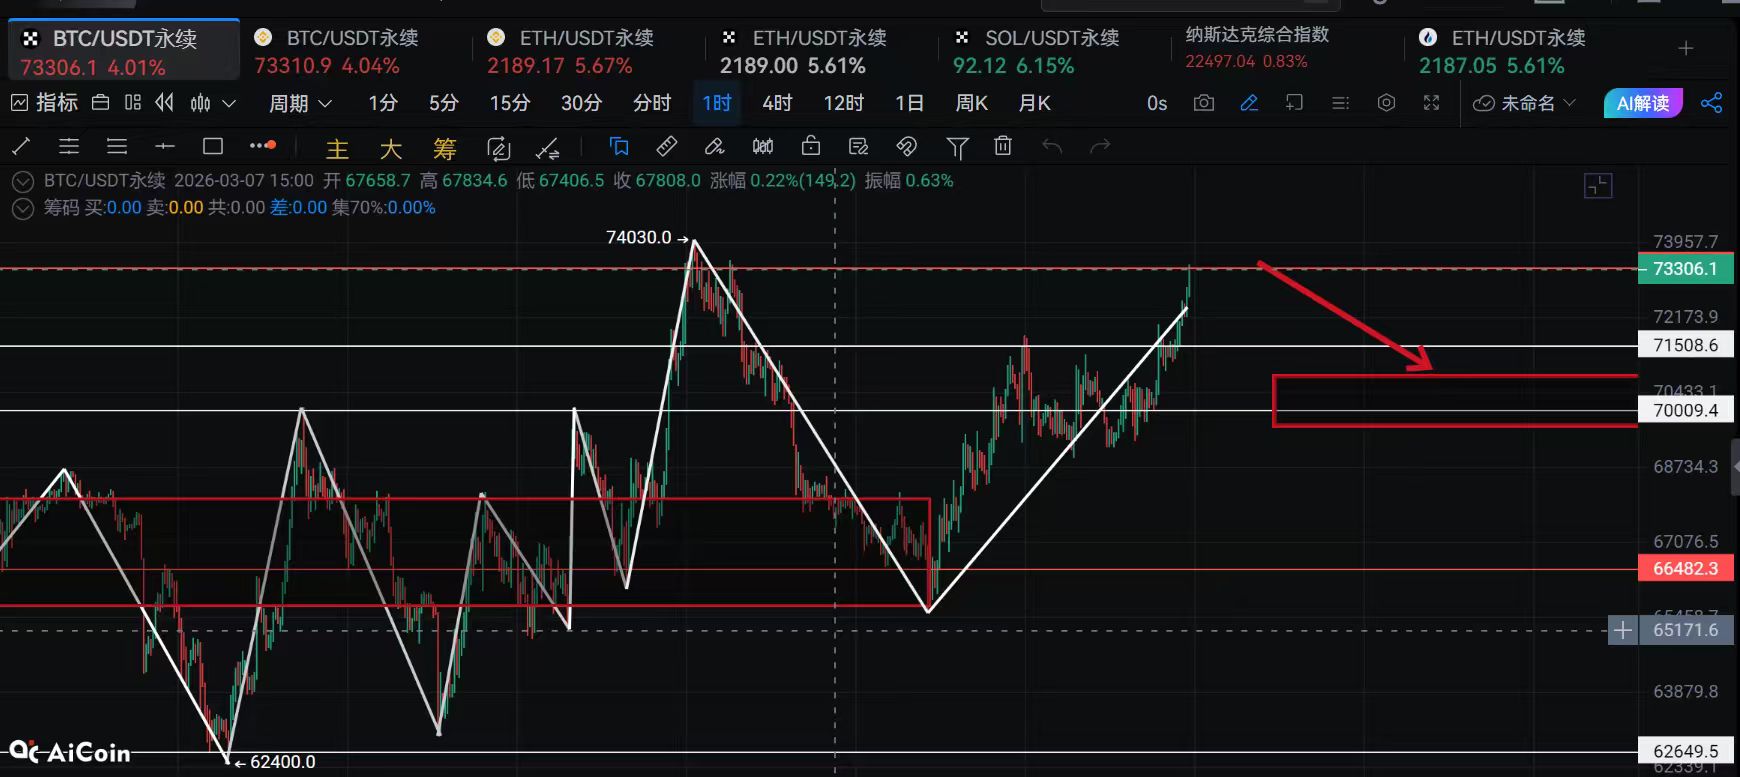
Task: Toggle the lock drawings icon
Action: [x=811, y=147]
